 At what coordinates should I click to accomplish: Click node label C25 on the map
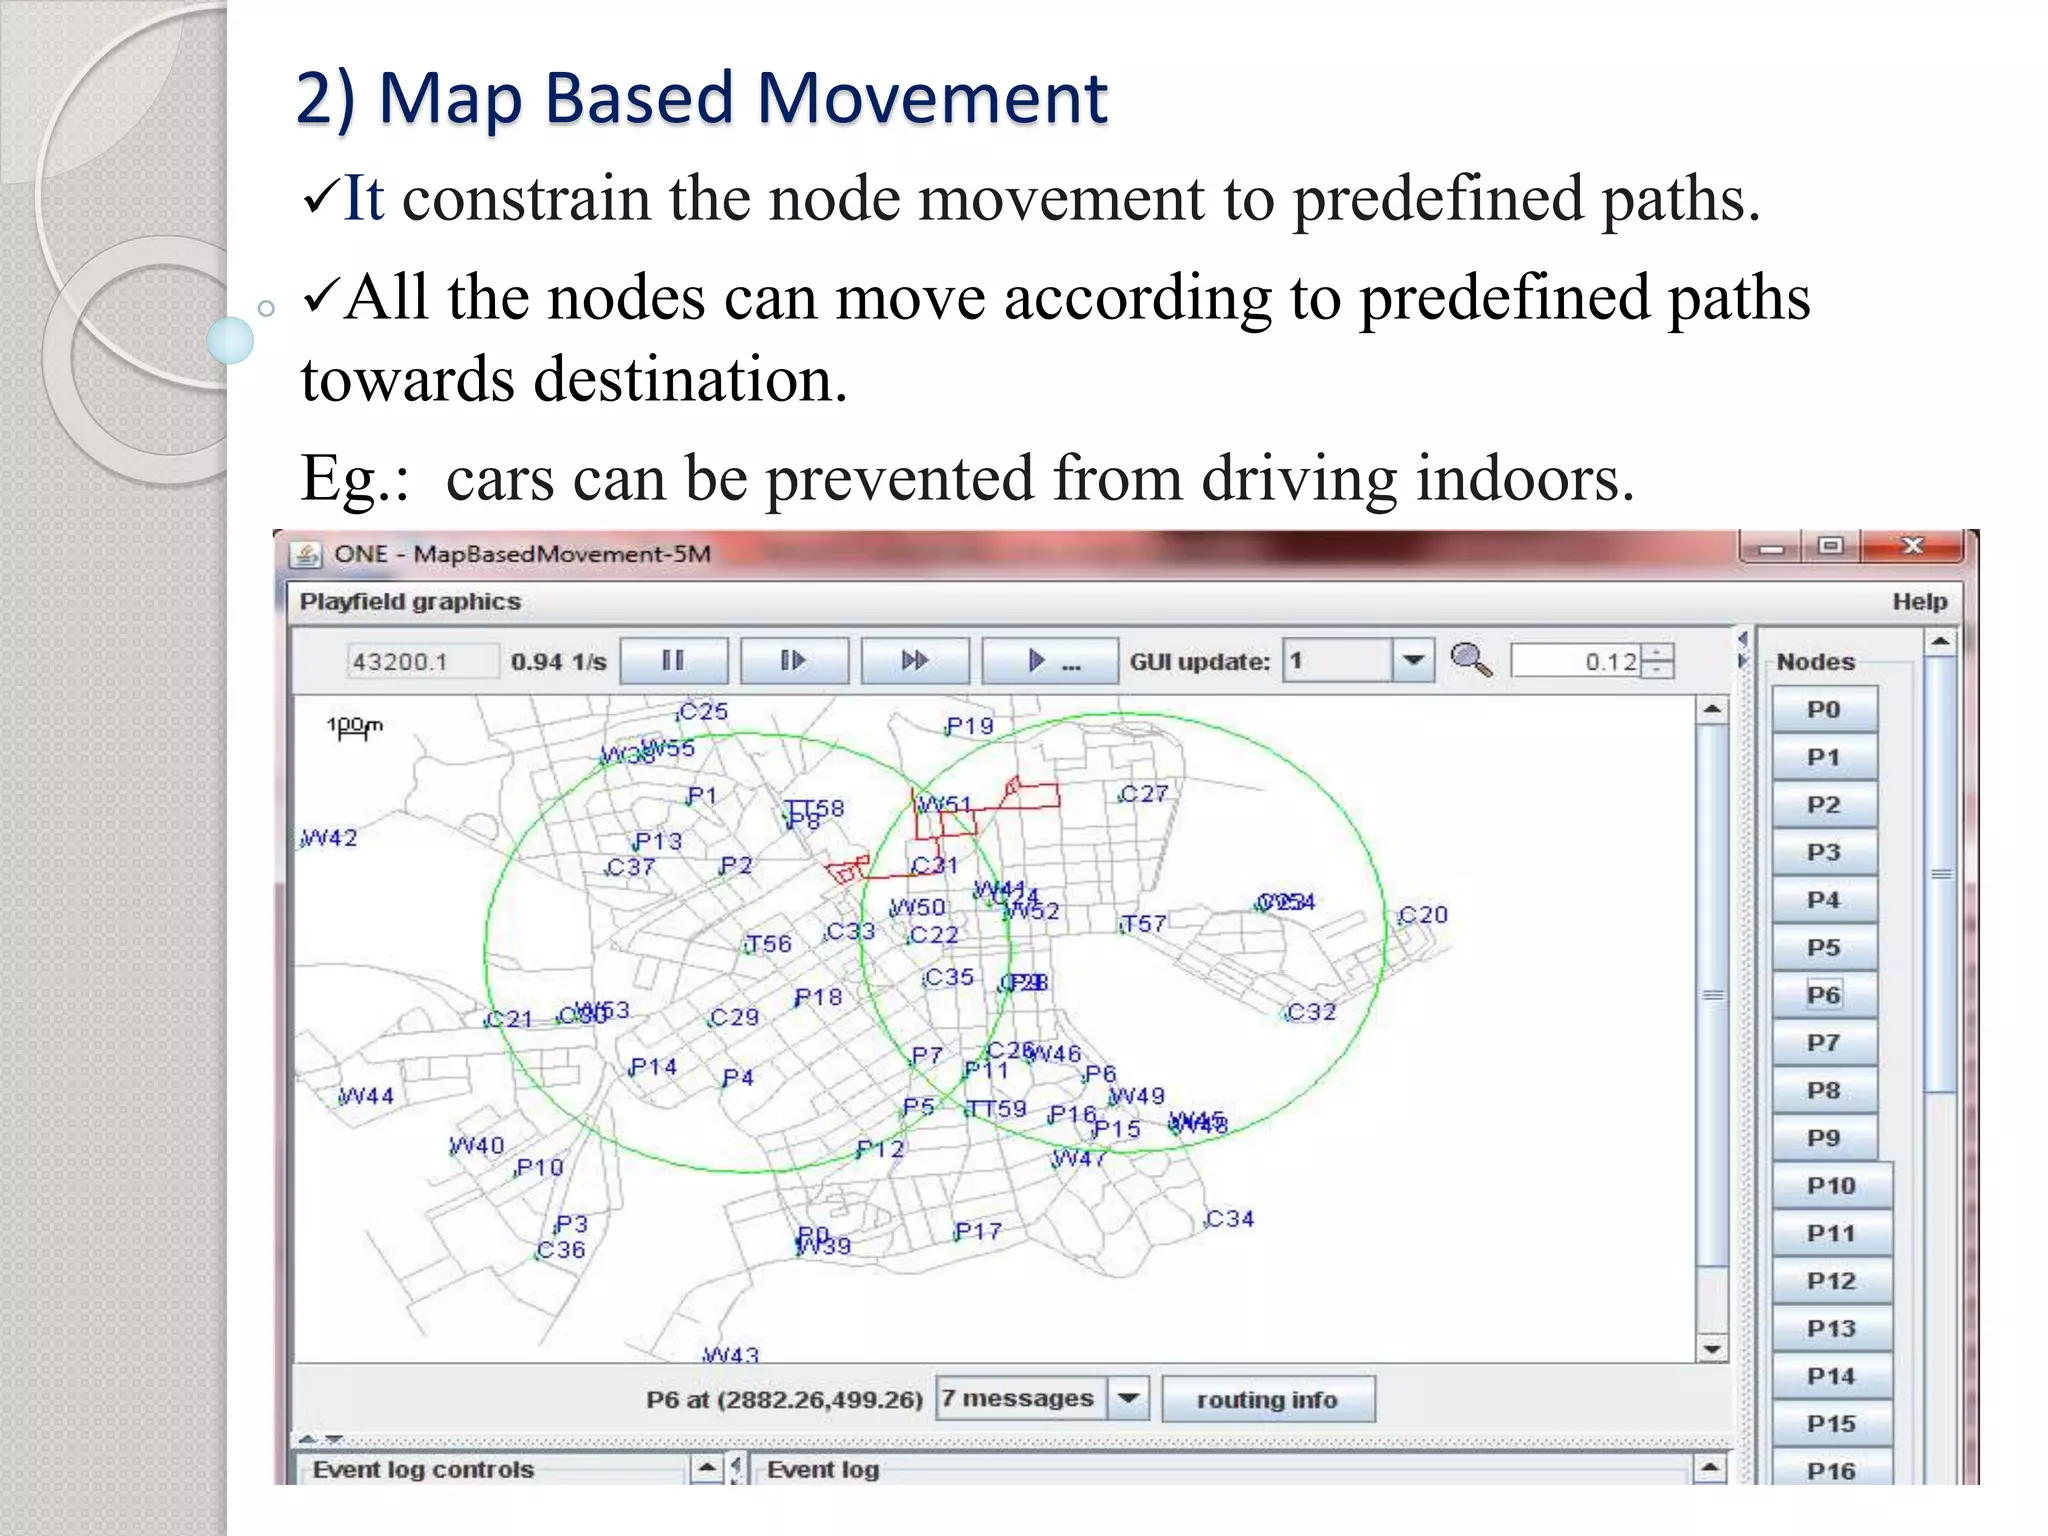(x=704, y=712)
